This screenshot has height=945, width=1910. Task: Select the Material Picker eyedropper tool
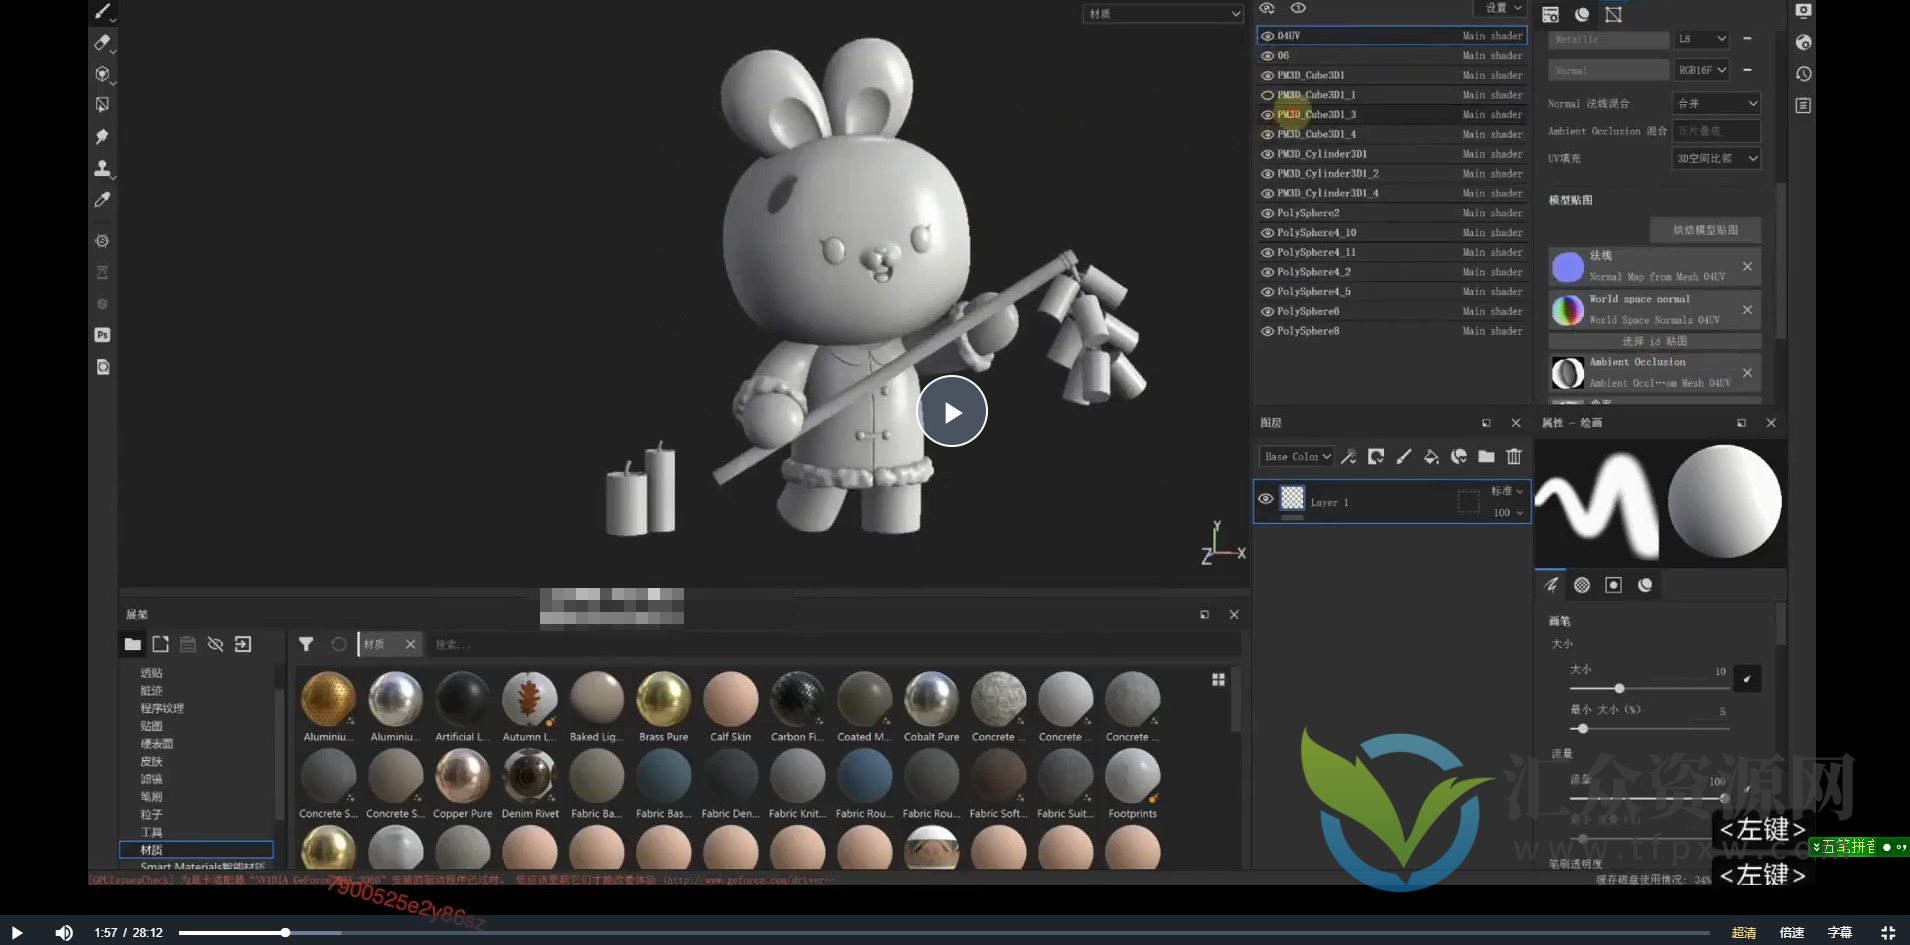[102, 200]
